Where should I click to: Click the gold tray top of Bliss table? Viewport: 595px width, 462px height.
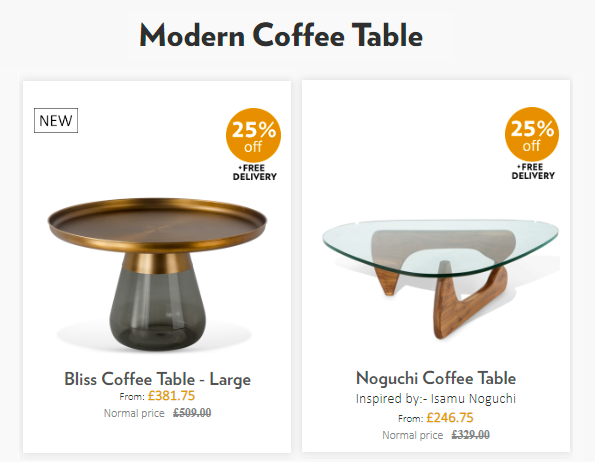pos(157,225)
